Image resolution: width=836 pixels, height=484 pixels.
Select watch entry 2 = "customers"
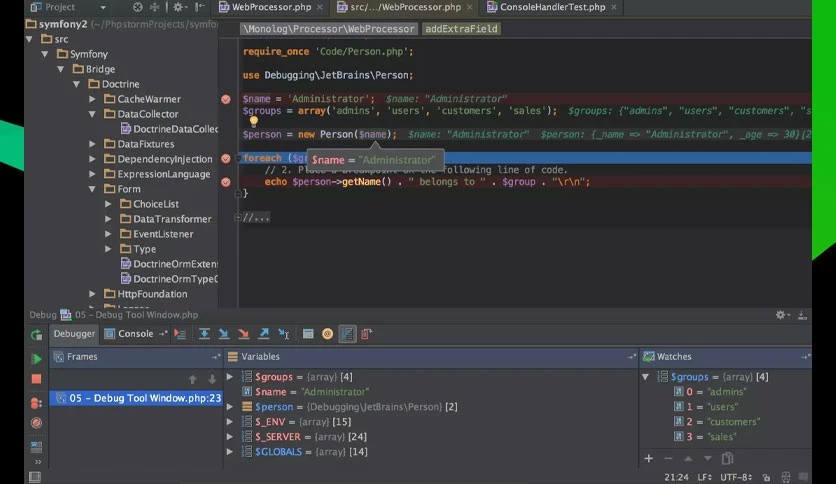(718, 422)
